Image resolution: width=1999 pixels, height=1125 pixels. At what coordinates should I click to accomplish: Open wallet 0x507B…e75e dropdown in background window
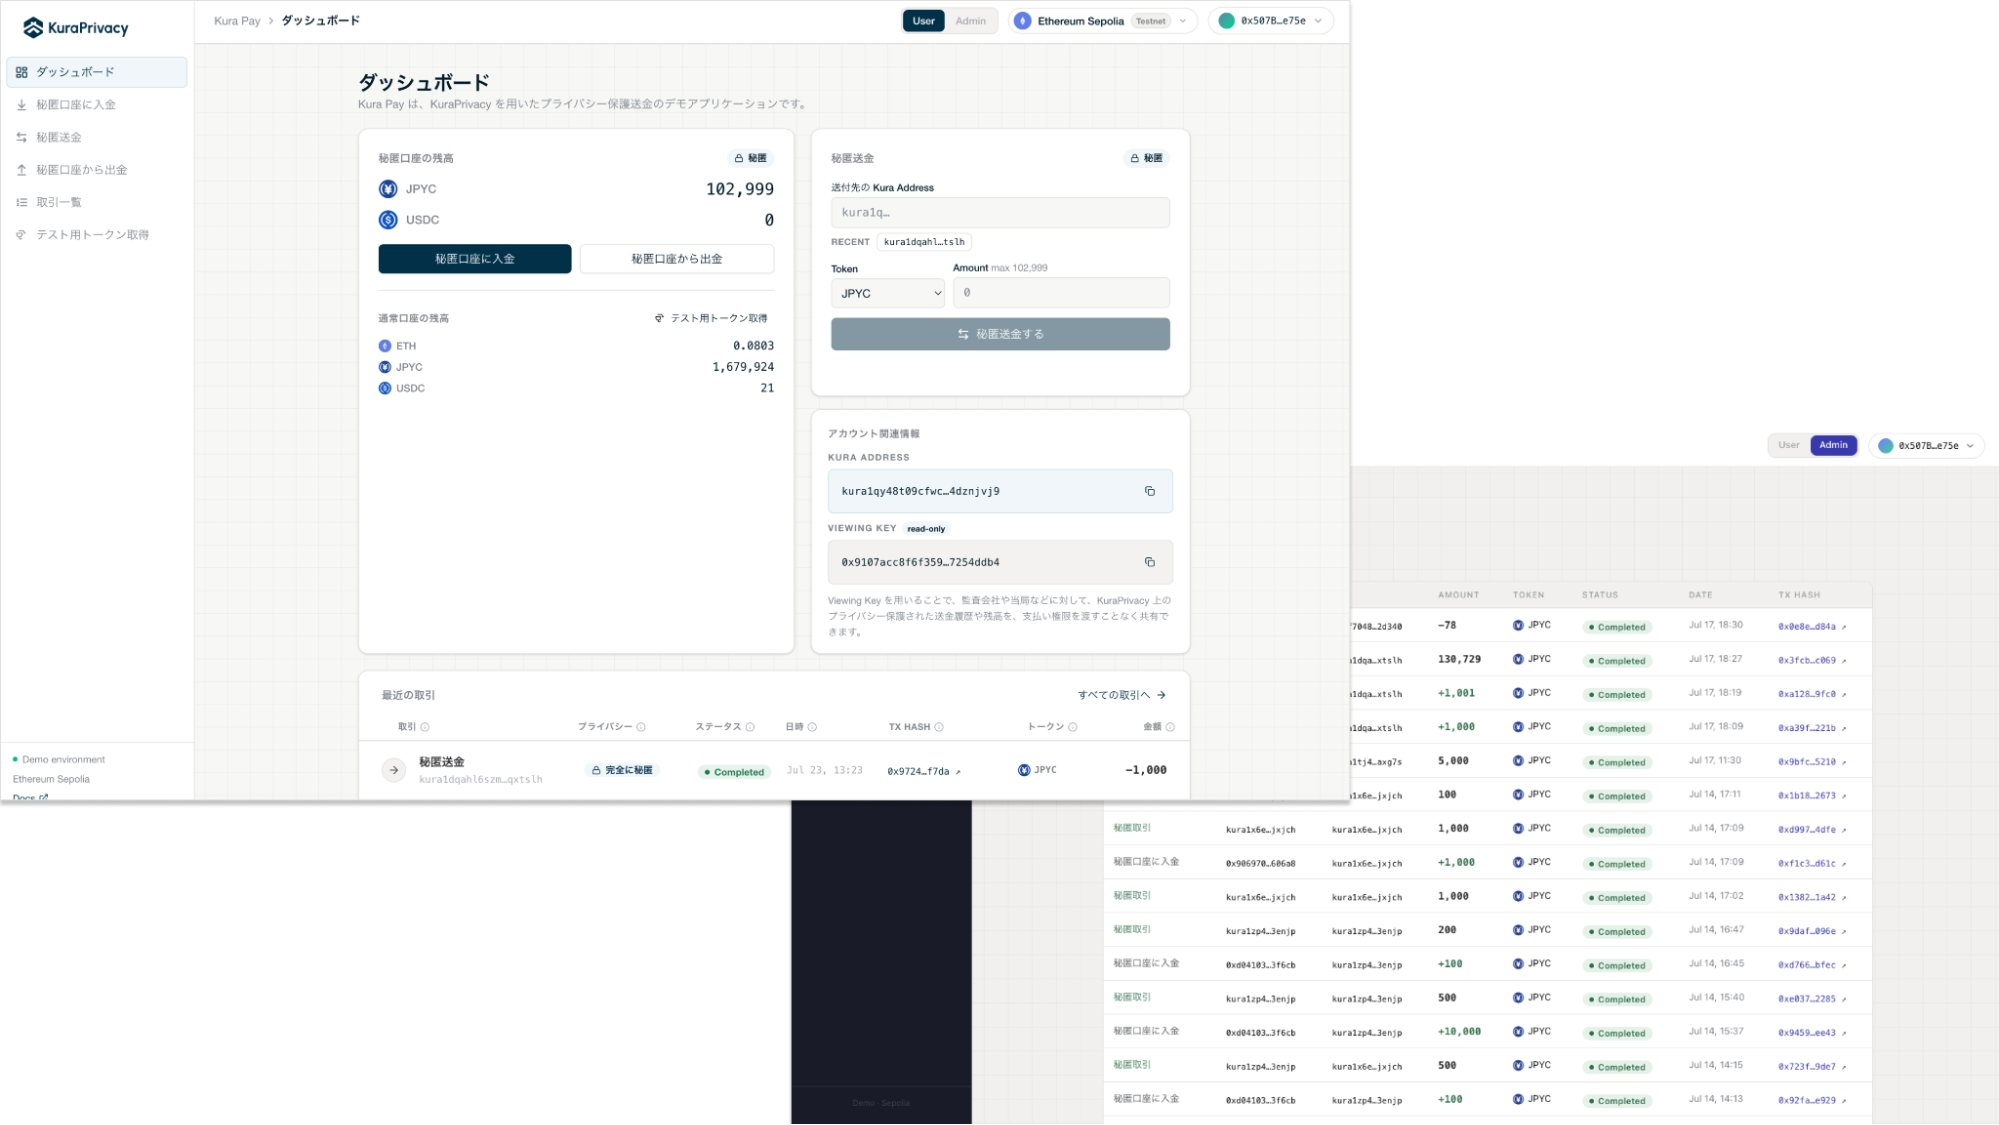1926,446
